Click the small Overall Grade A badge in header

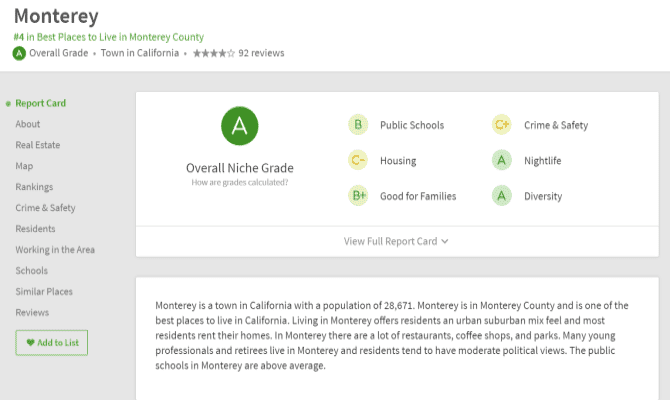click(19, 53)
